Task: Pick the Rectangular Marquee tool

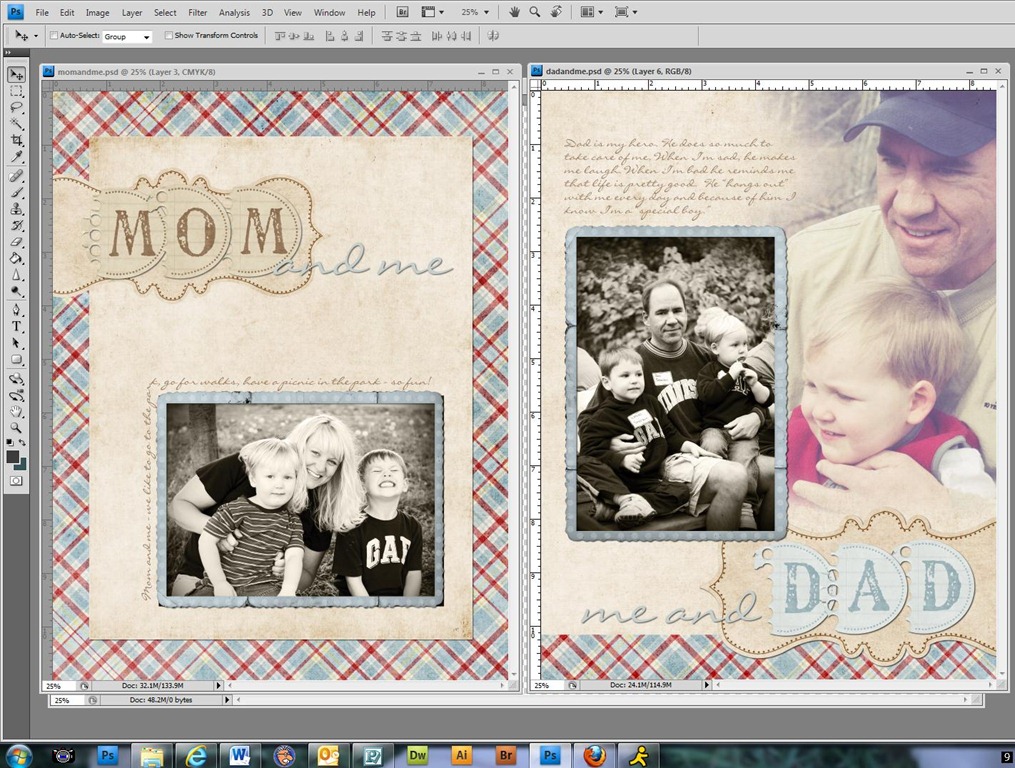Action: (17, 91)
